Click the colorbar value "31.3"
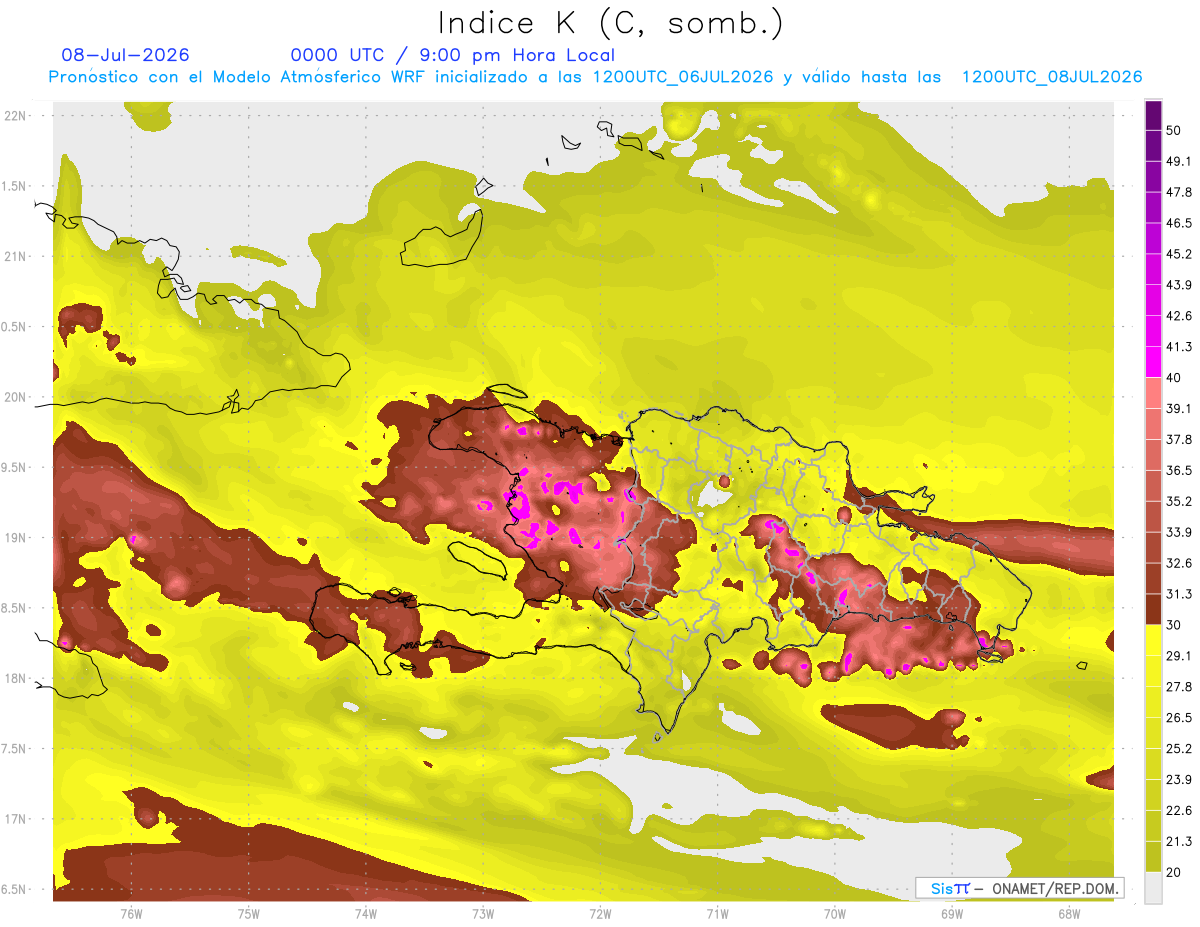1200x927 pixels. pos(1179,594)
